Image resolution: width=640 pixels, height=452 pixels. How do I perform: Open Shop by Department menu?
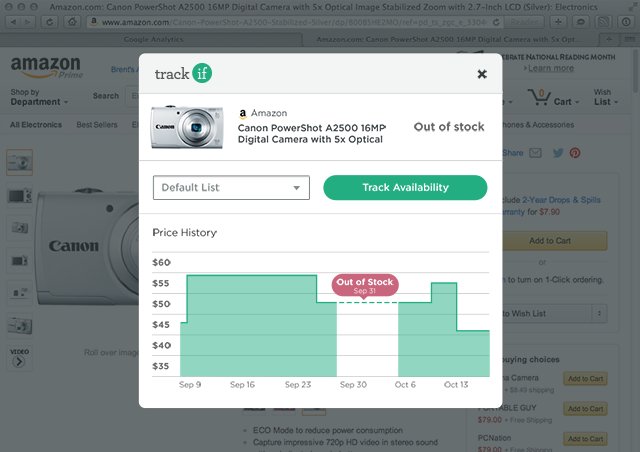click(x=39, y=97)
